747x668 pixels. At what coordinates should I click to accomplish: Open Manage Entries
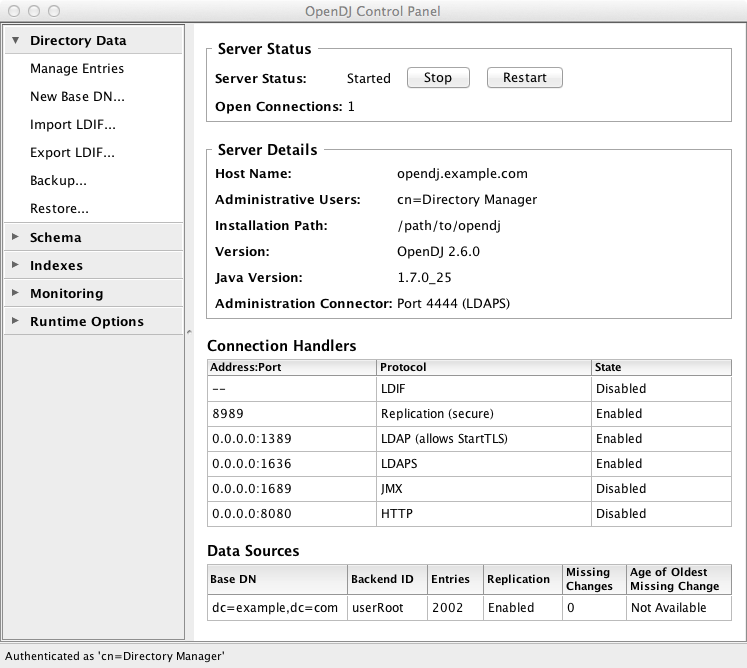click(77, 69)
